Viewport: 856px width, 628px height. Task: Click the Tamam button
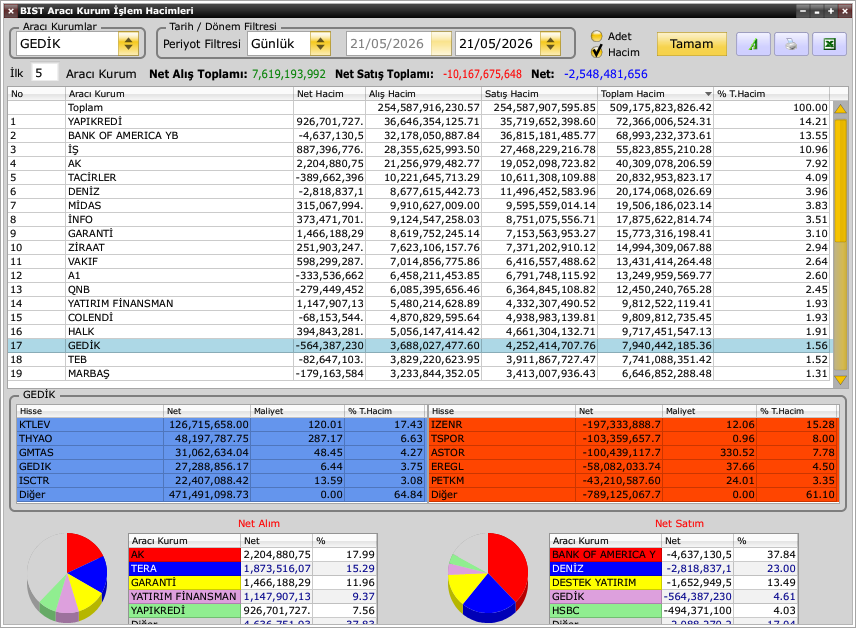(x=691, y=44)
